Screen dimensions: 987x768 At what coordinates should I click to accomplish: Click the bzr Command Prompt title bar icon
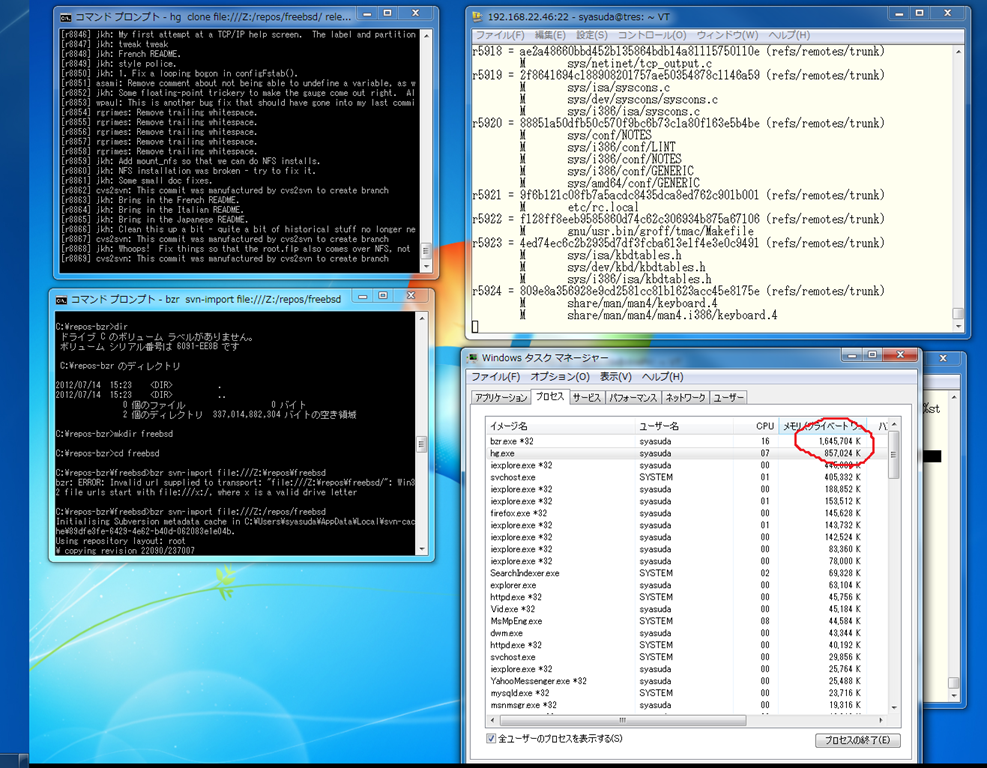(61, 300)
